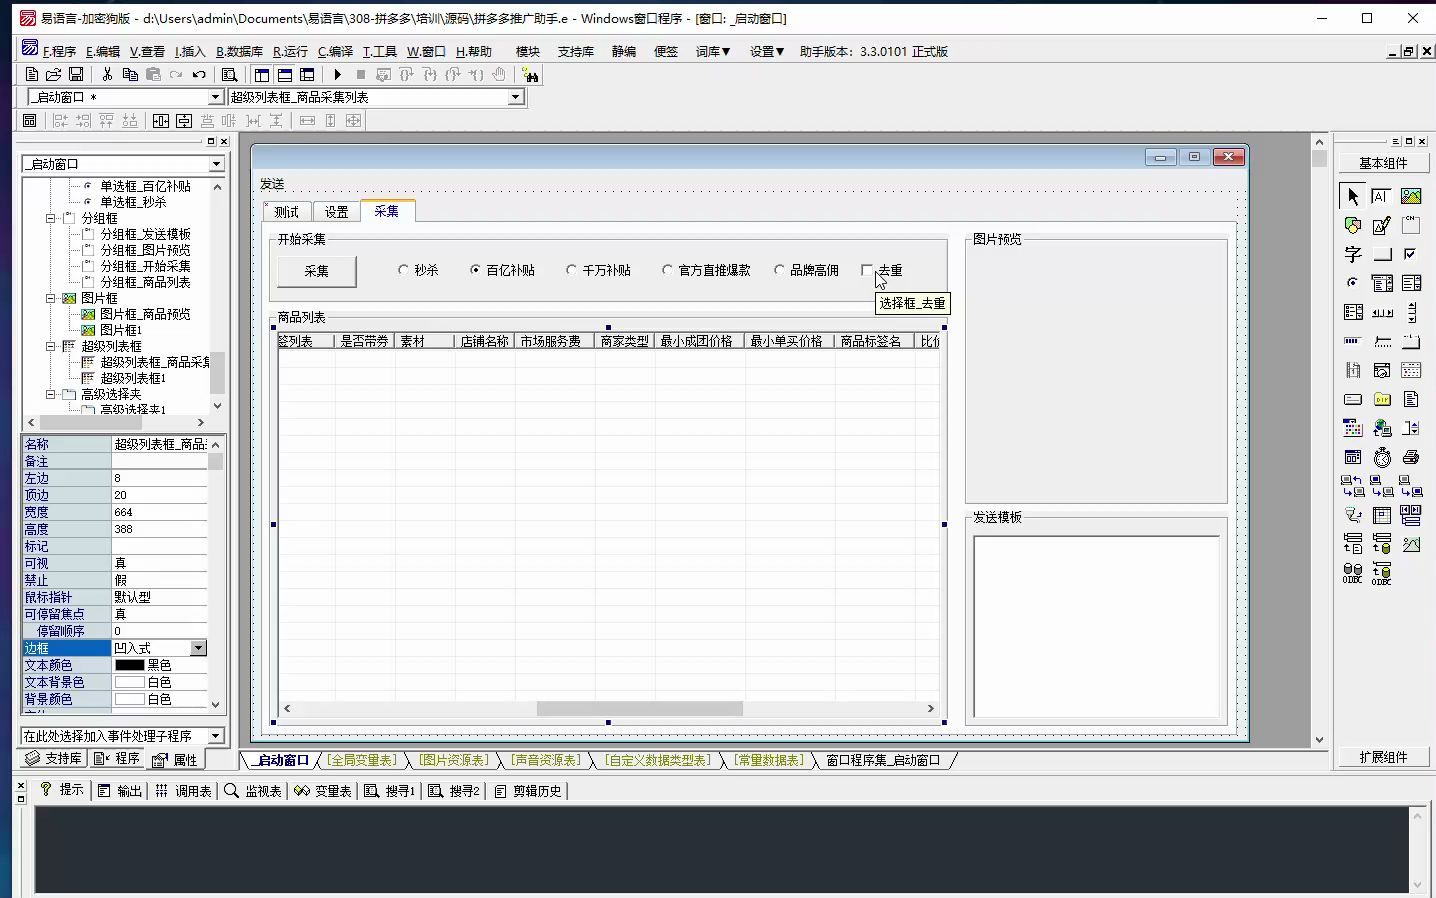Collapse the 图片框 tree node
Viewport: 1436px width, 898px height.
pos(51,298)
